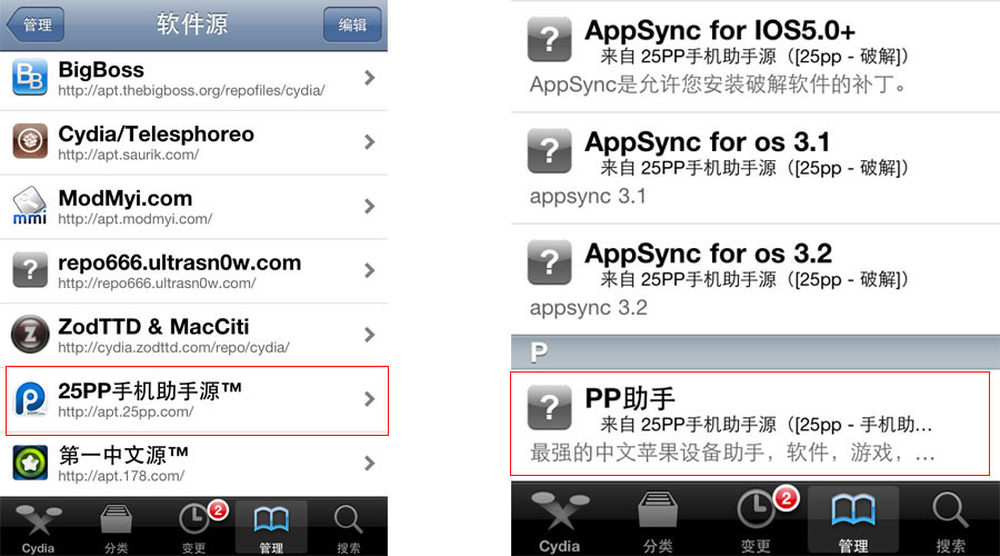The width and height of the screenshot is (1000, 556).
Task: Tap the 第一中文源 green star icon
Action: (29, 462)
